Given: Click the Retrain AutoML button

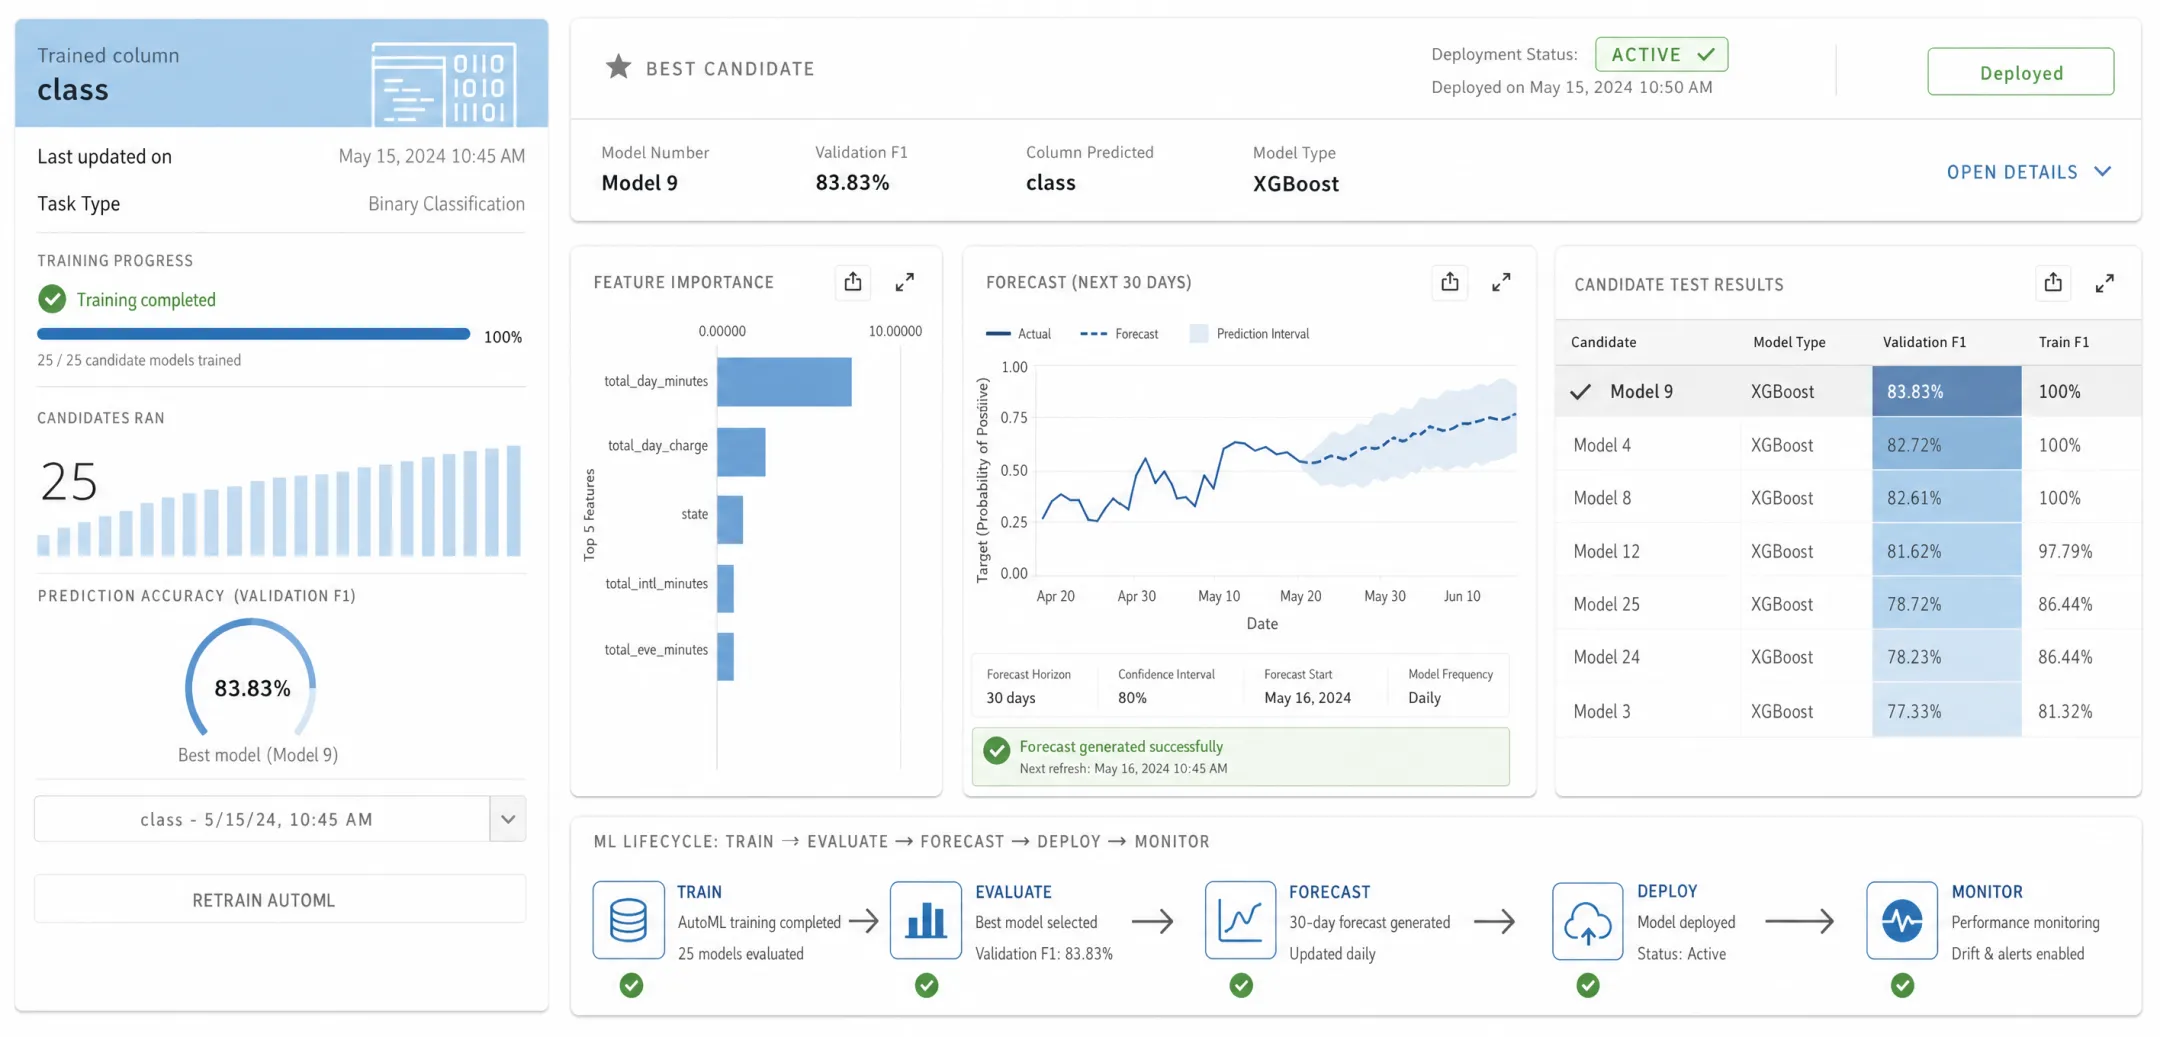Looking at the screenshot, I should [x=280, y=899].
